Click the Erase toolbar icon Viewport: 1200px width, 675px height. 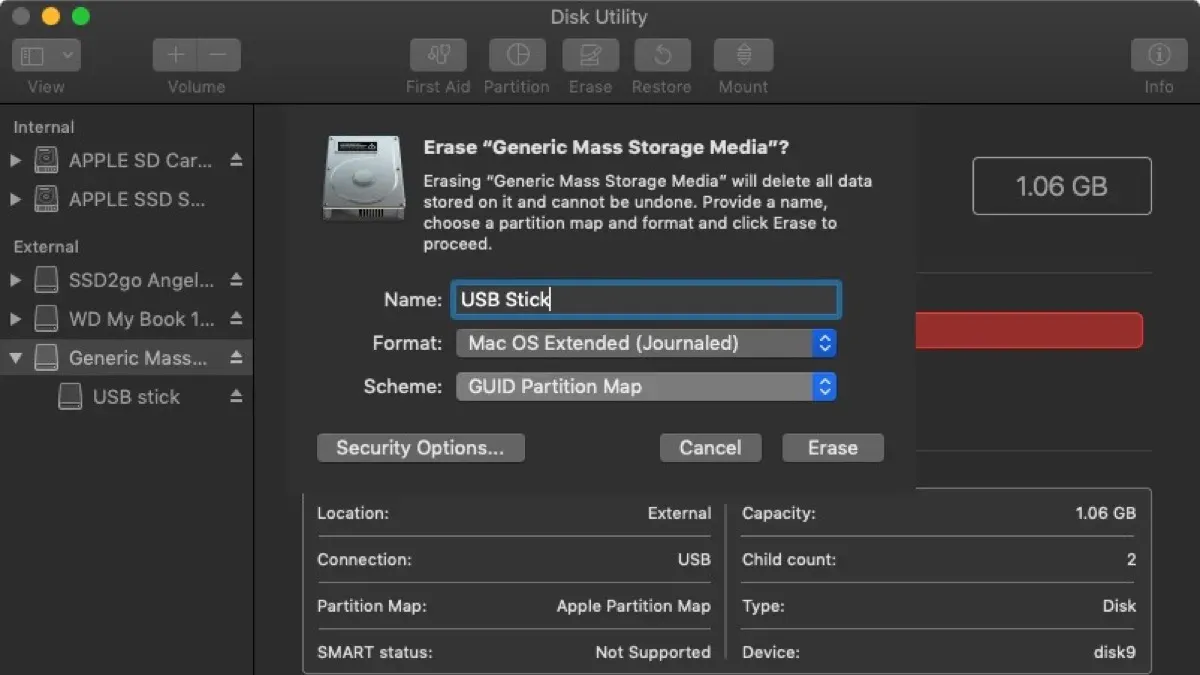(x=590, y=55)
